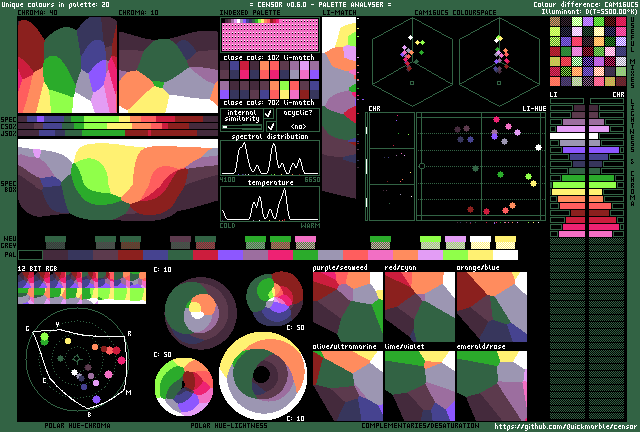Click the acyclic '<no>' value
Screen dimensions: 640x432
tap(298, 127)
